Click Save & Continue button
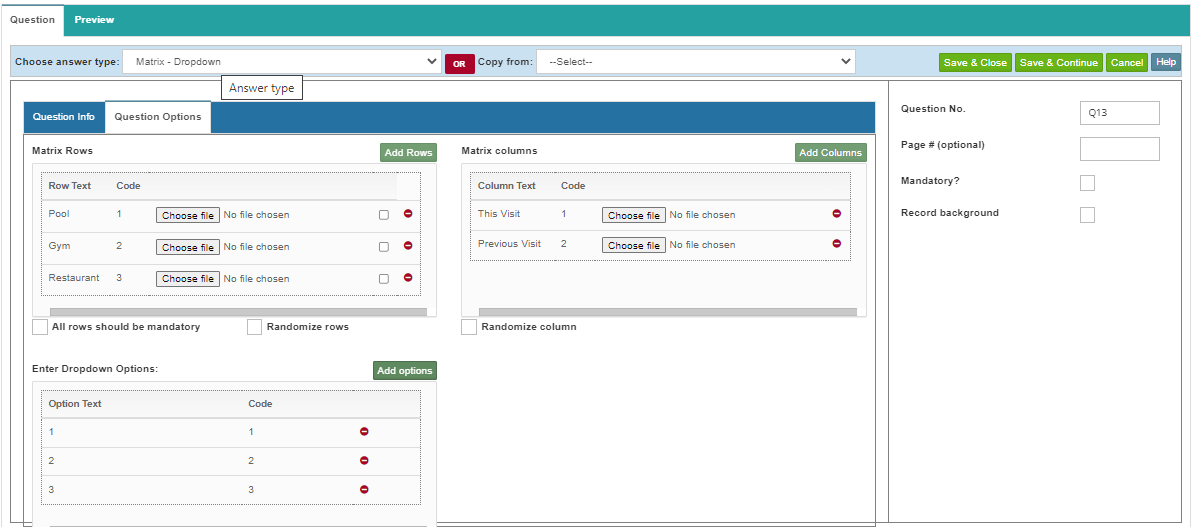 (x=1059, y=63)
